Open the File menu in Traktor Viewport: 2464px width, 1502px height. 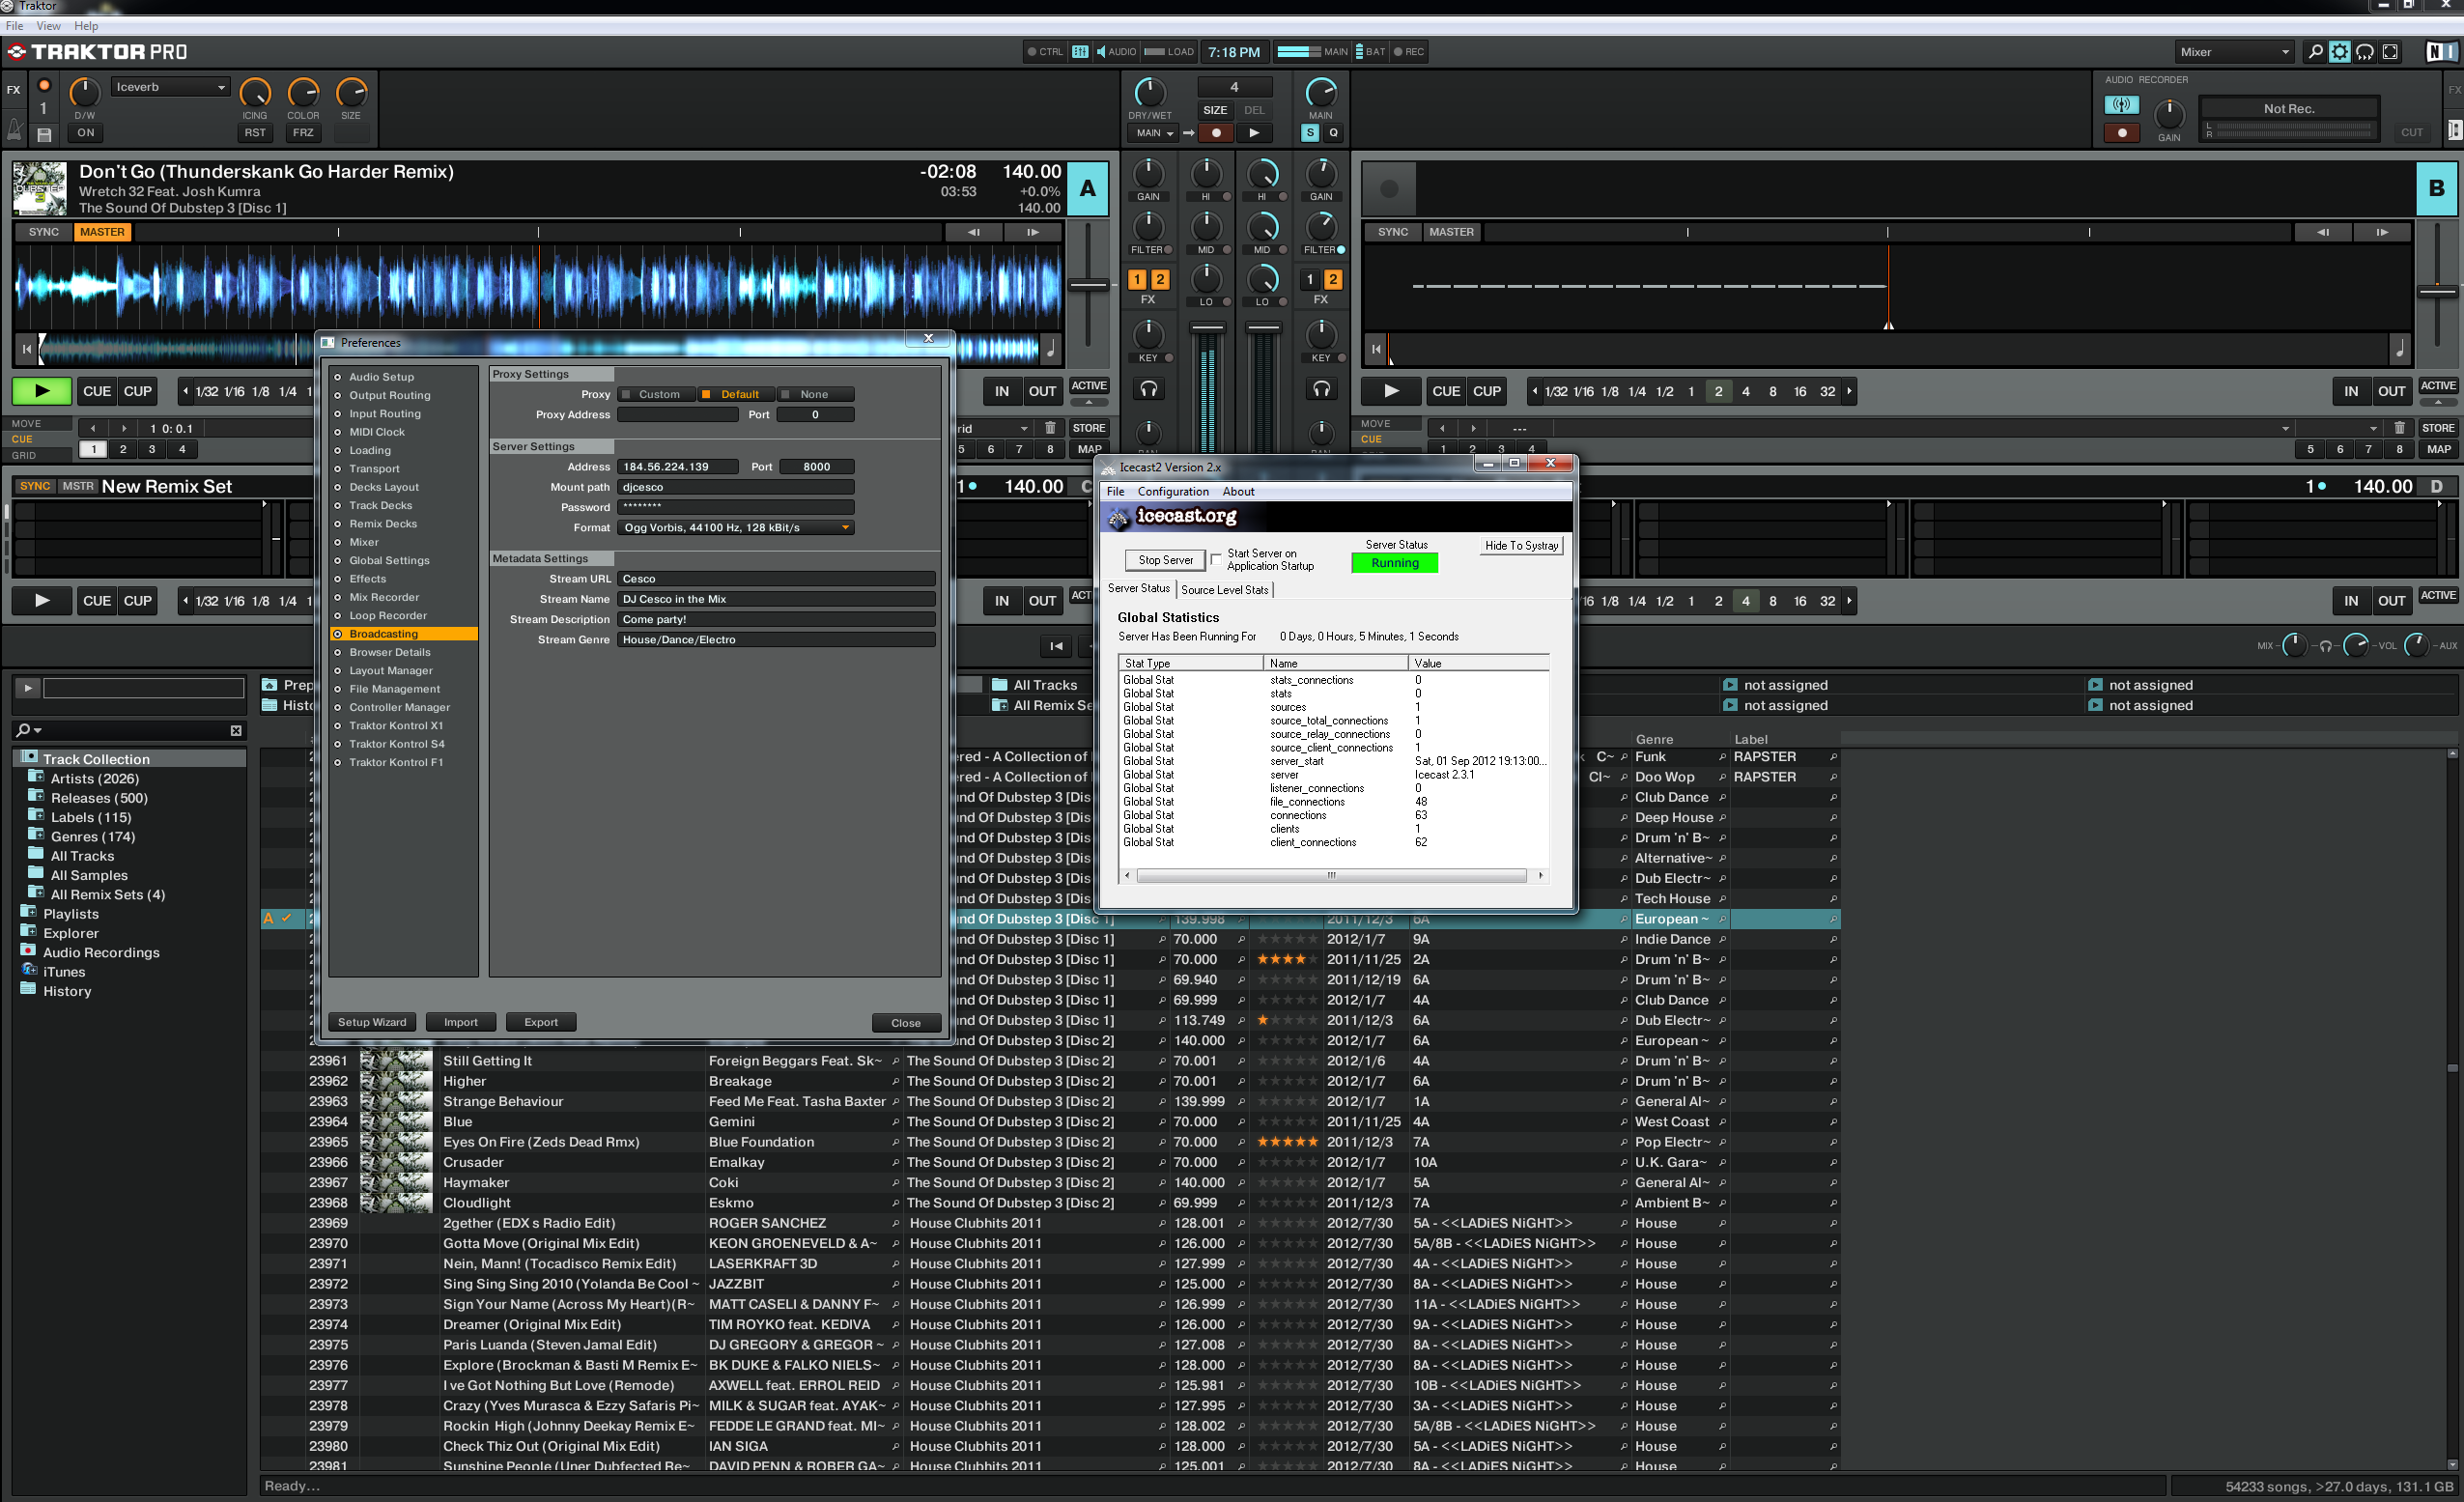(15, 26)
